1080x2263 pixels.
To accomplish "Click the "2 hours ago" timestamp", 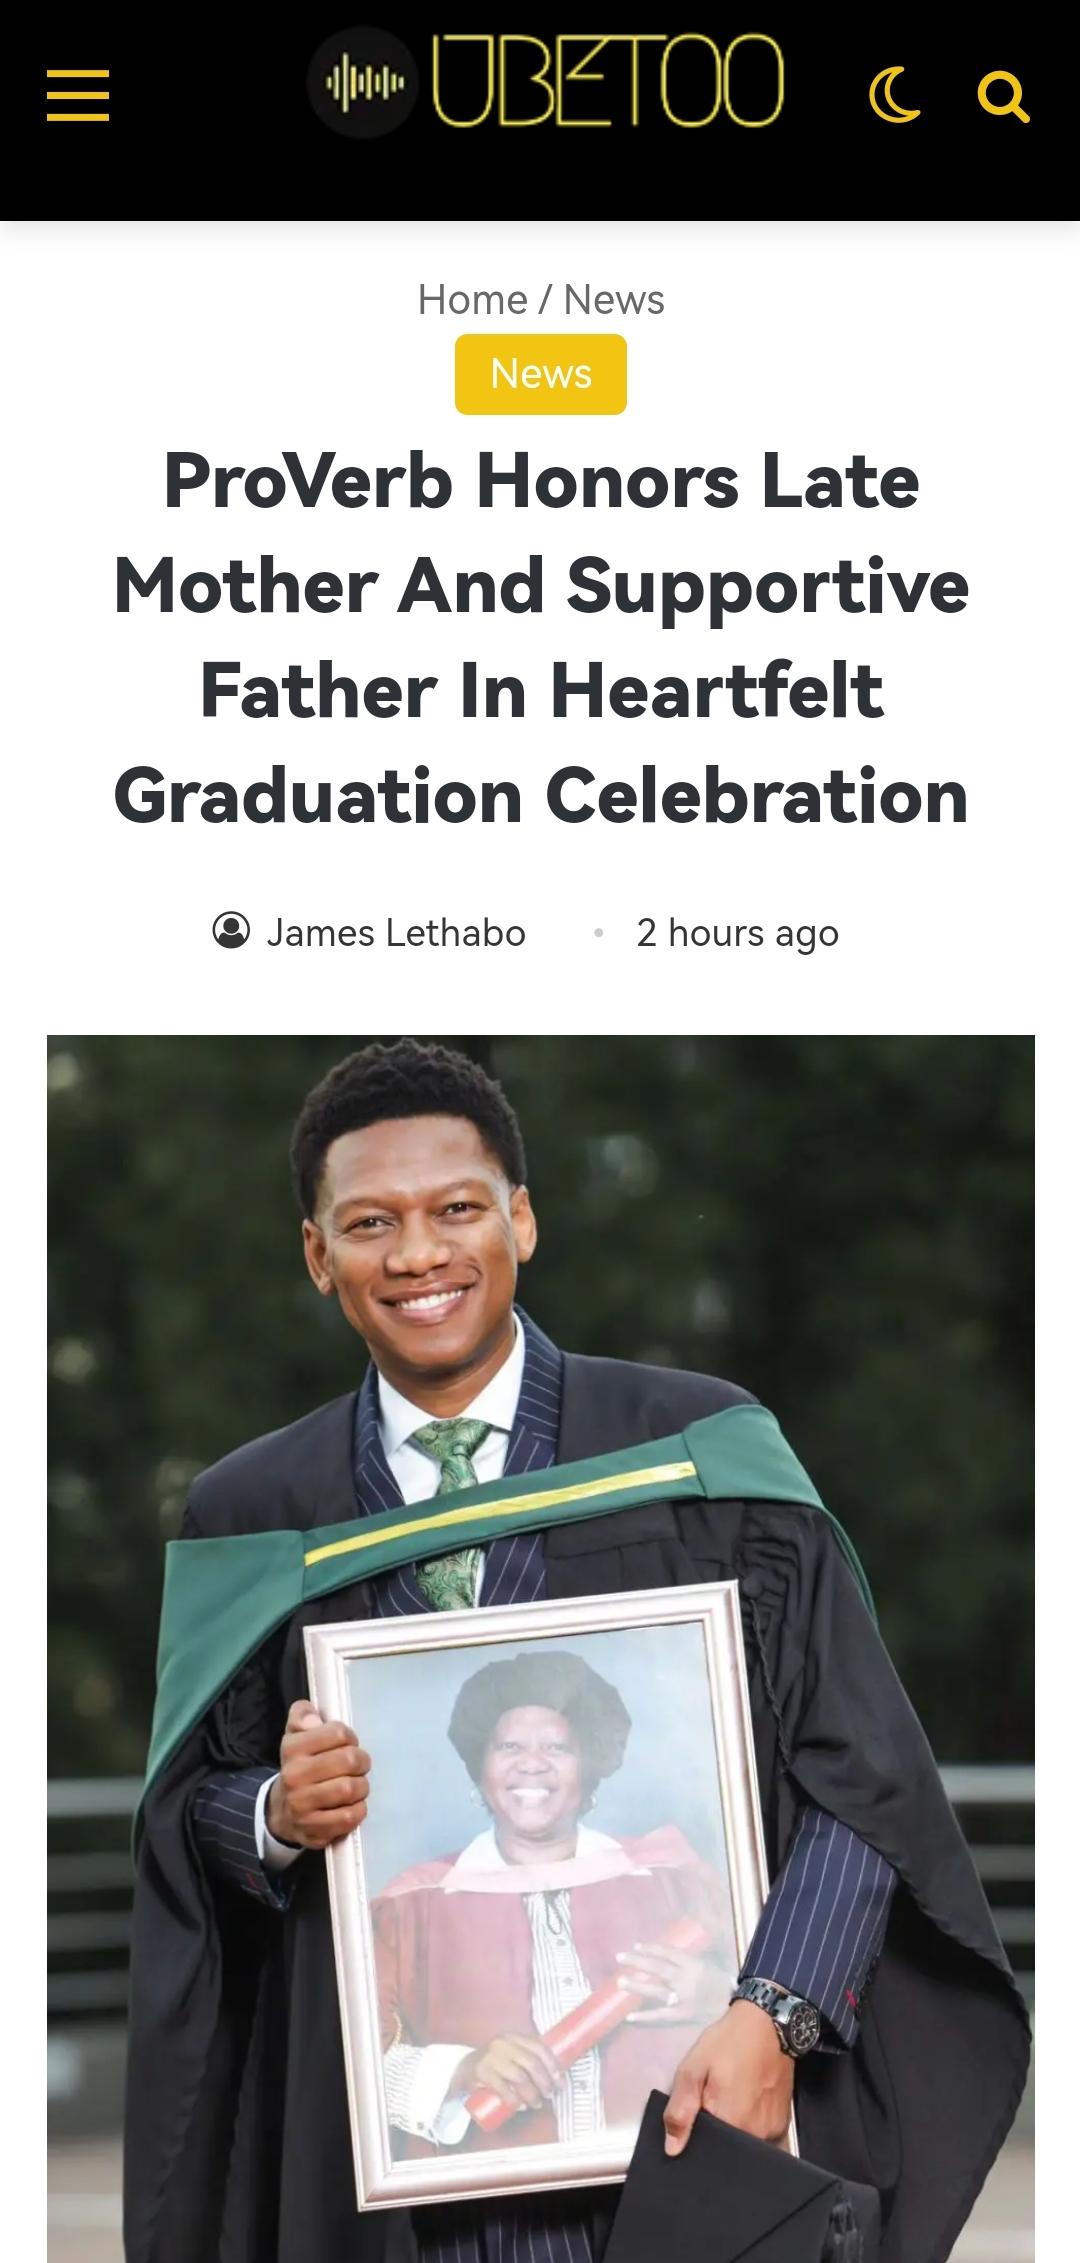I will click(x=738, y=933).
